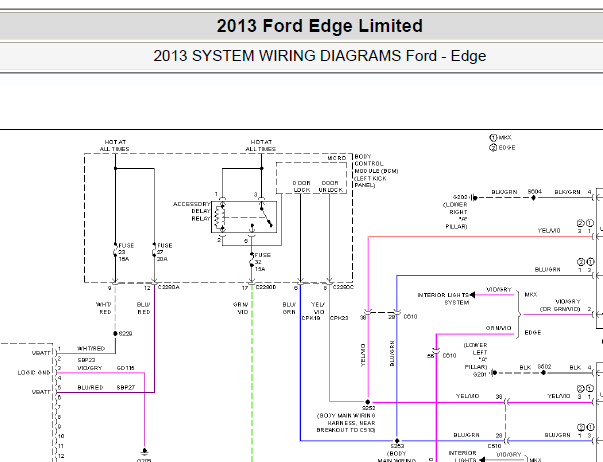This screenshot has width=603, height=462.
Task: Select circuit code "SBP27"
Action: [x=126, y=387]
